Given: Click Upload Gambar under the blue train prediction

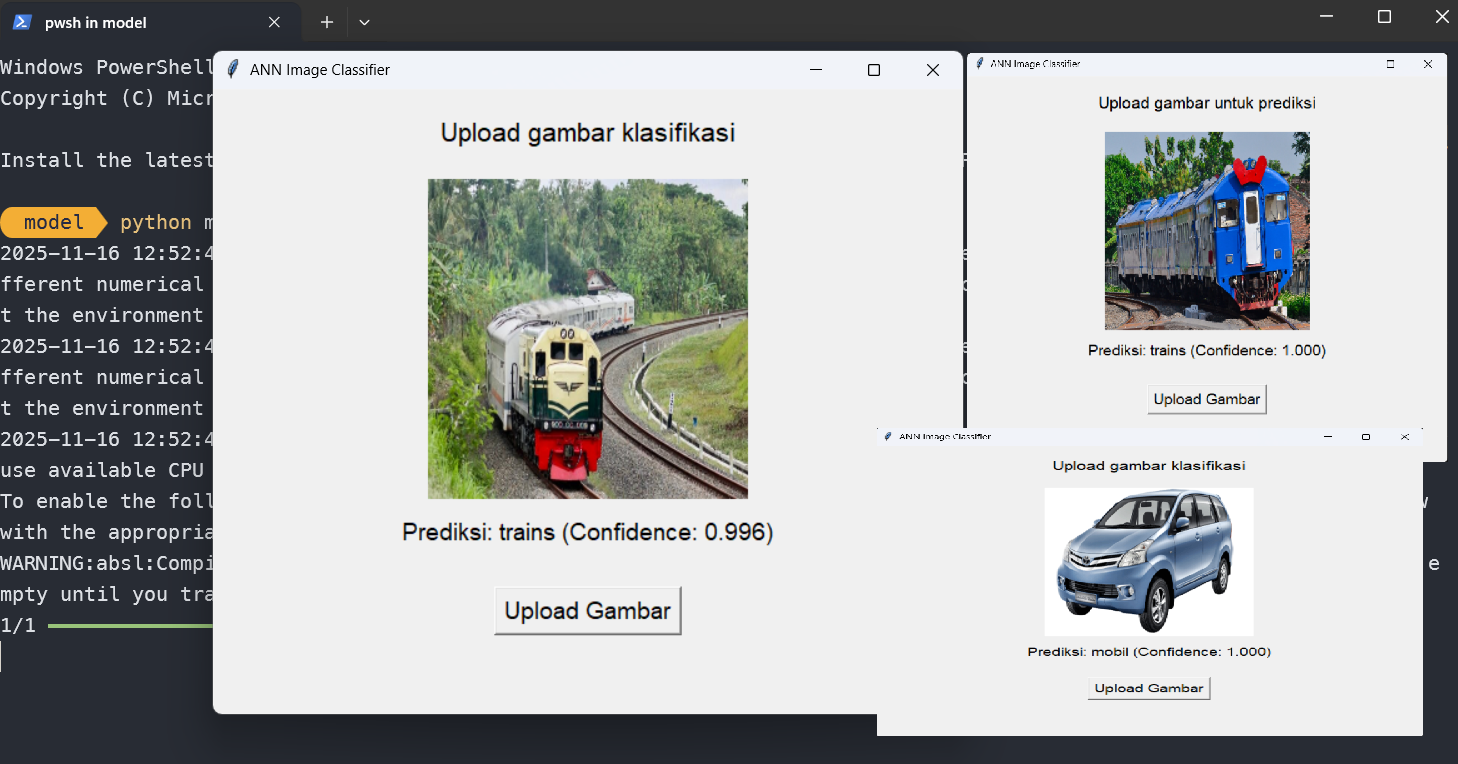Looking at the screenshot, I should 1206,398.
